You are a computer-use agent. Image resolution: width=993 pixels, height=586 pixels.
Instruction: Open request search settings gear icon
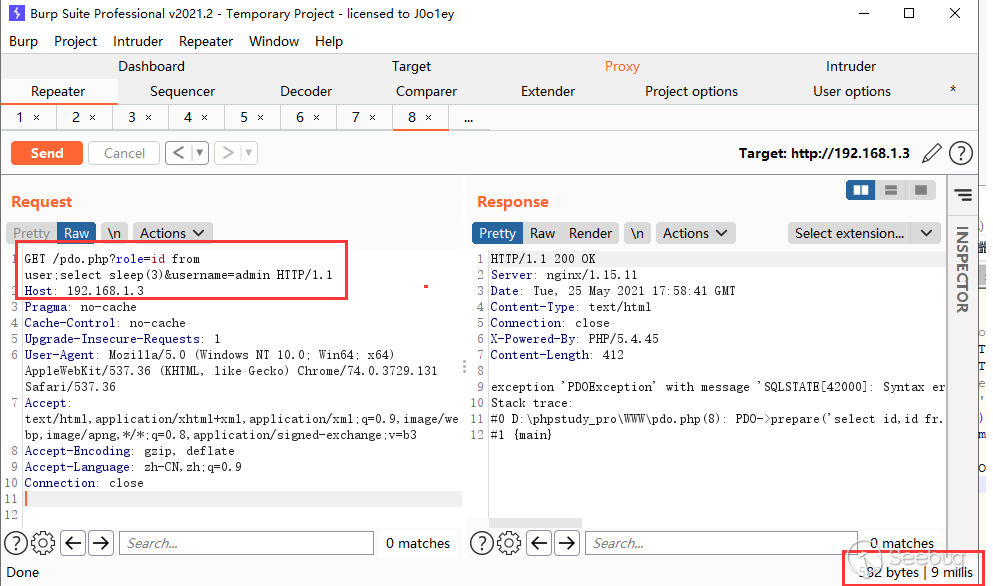coord(42,543)
